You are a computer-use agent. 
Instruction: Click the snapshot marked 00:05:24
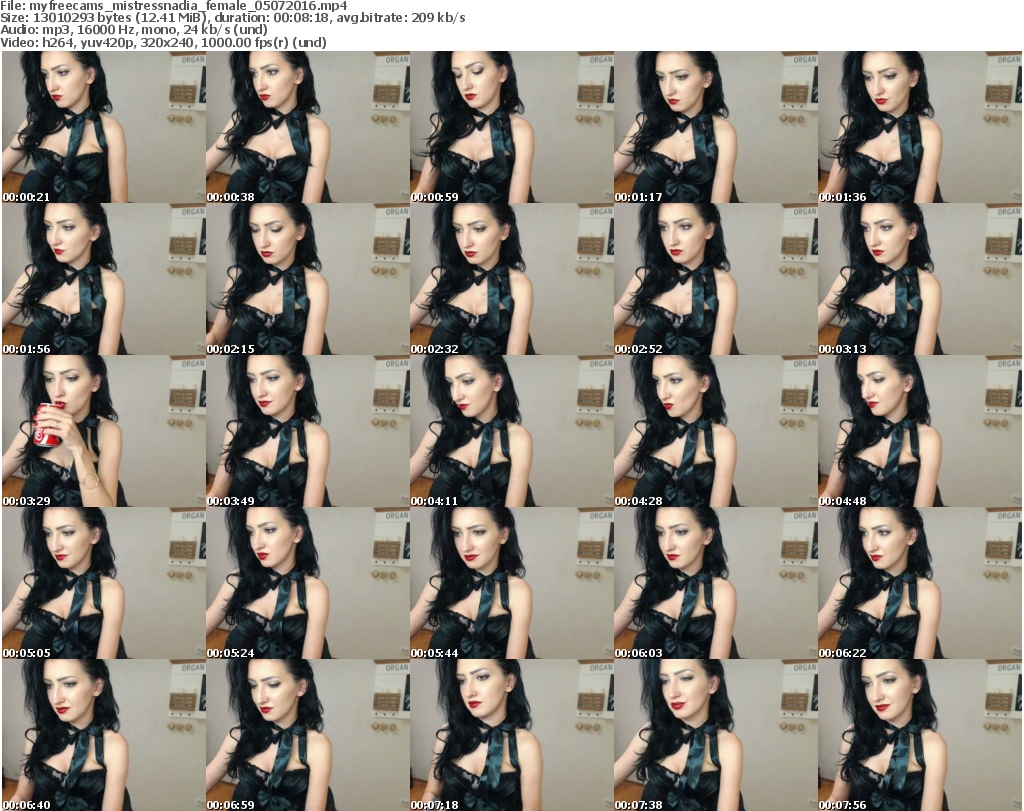coord(308,583)
